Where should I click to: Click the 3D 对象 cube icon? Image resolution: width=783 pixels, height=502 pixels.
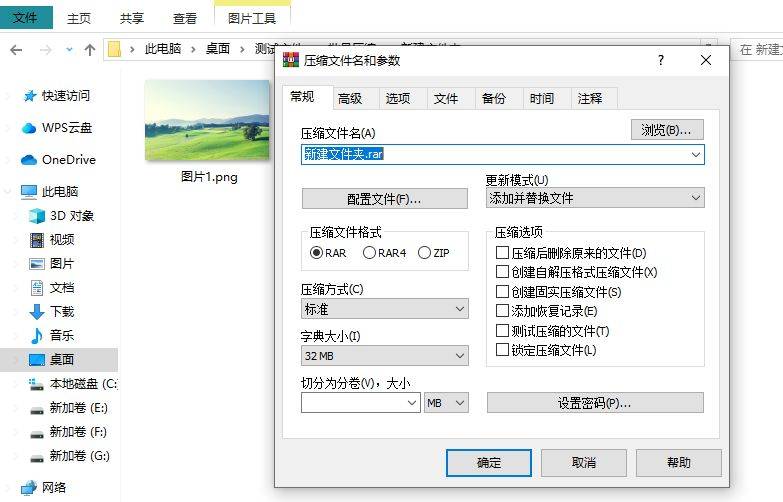[37, 216]
